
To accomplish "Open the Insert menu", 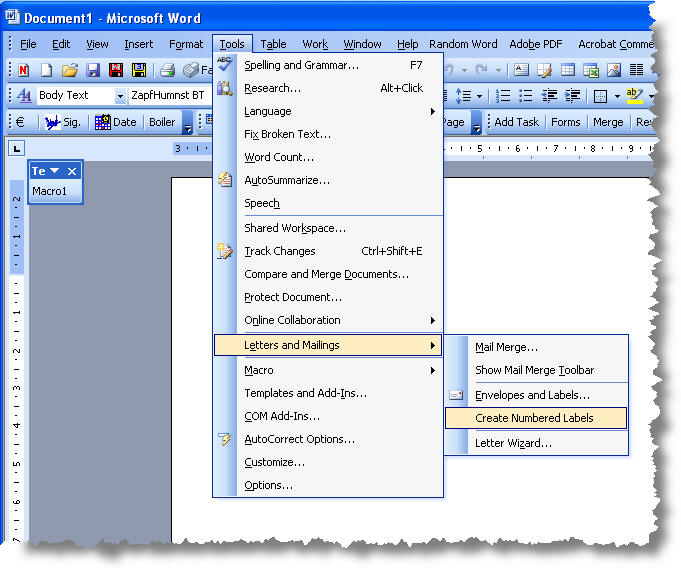I will [x=139, y=44].
